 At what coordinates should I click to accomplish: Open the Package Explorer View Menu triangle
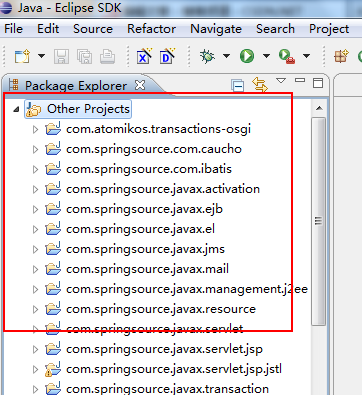pos(281,81)
